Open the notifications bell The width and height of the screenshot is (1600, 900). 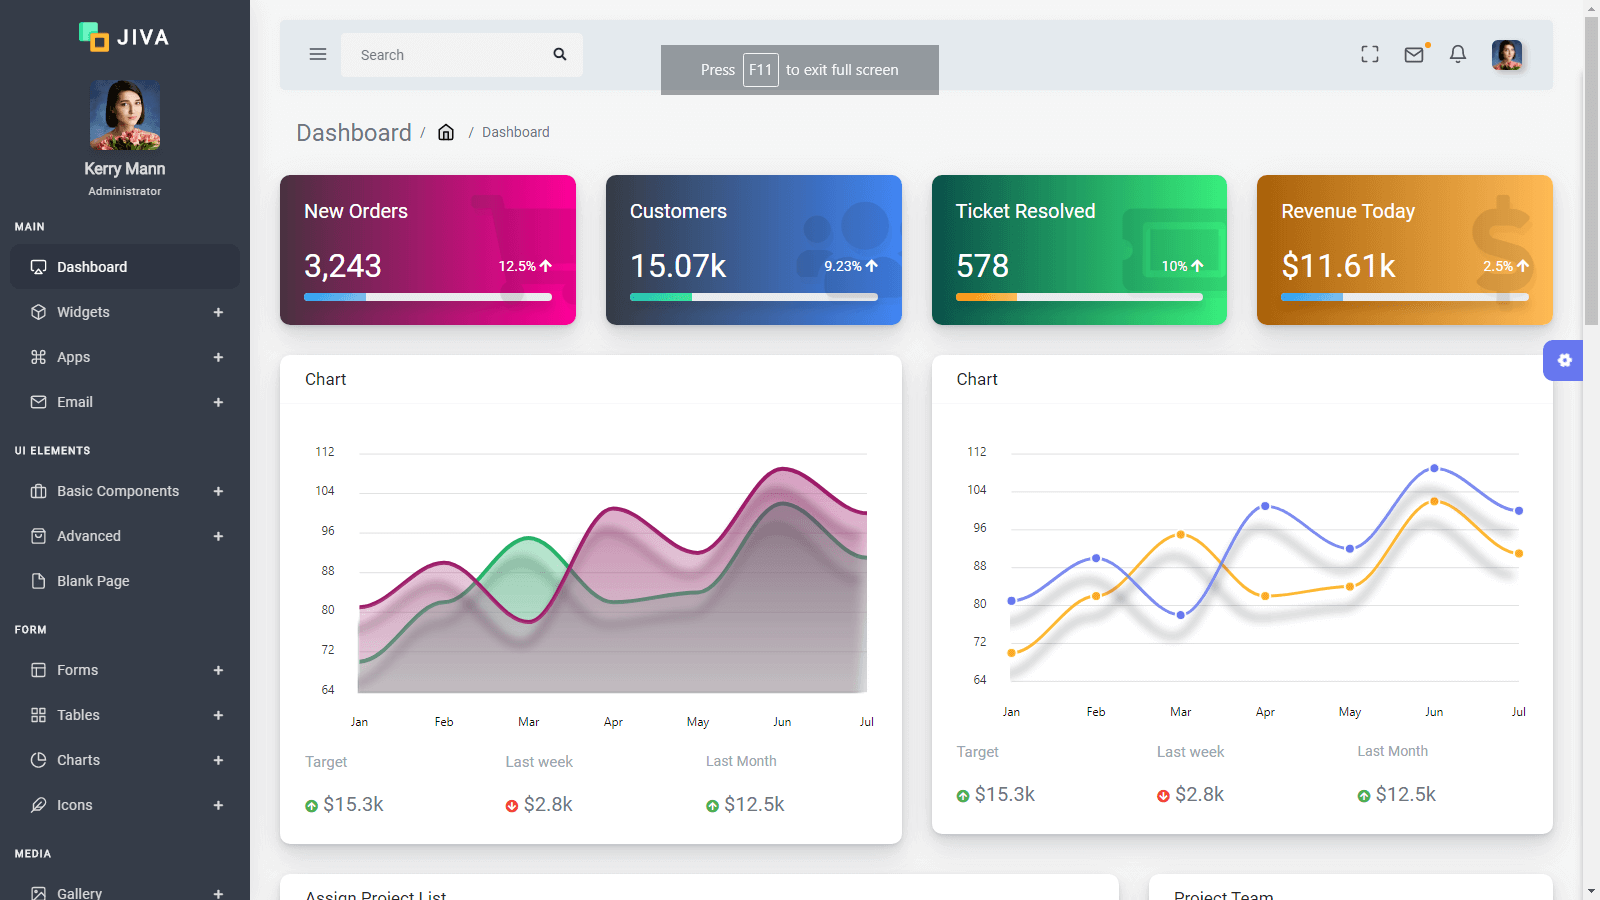click(x=1458, y=54)
